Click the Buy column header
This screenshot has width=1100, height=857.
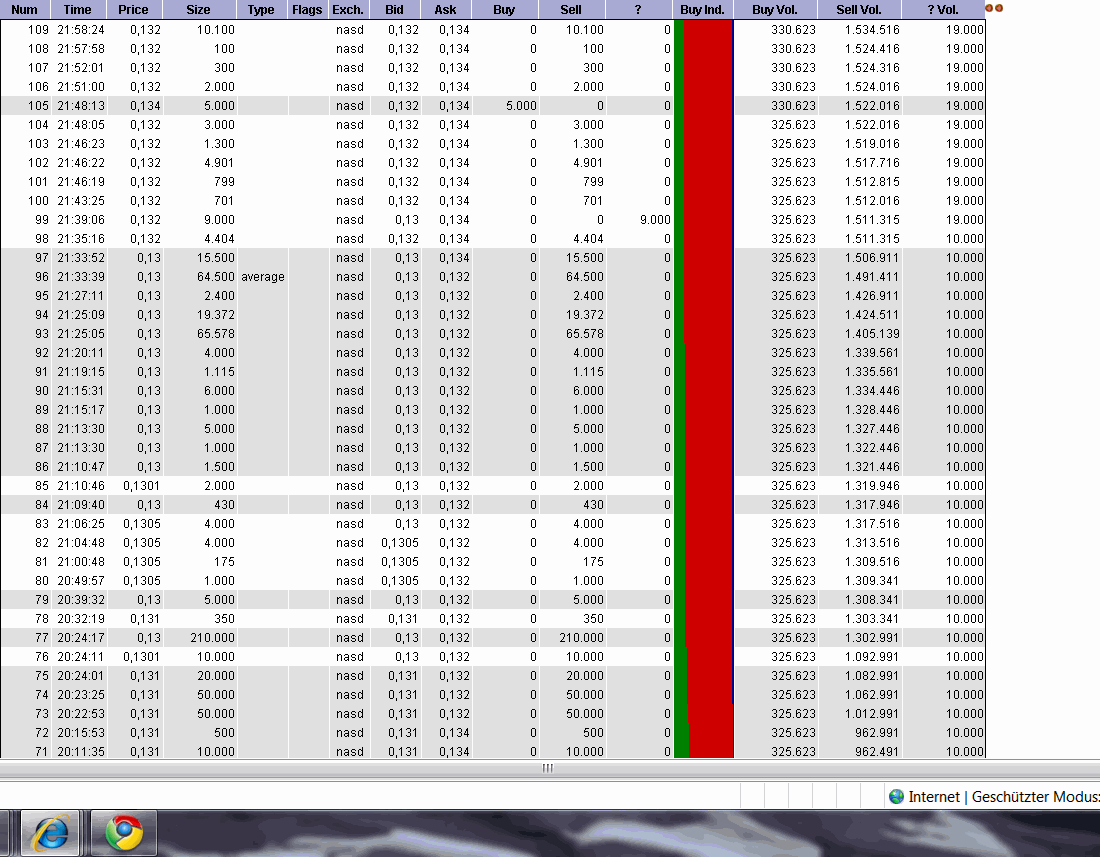click(x=504, y=10)
